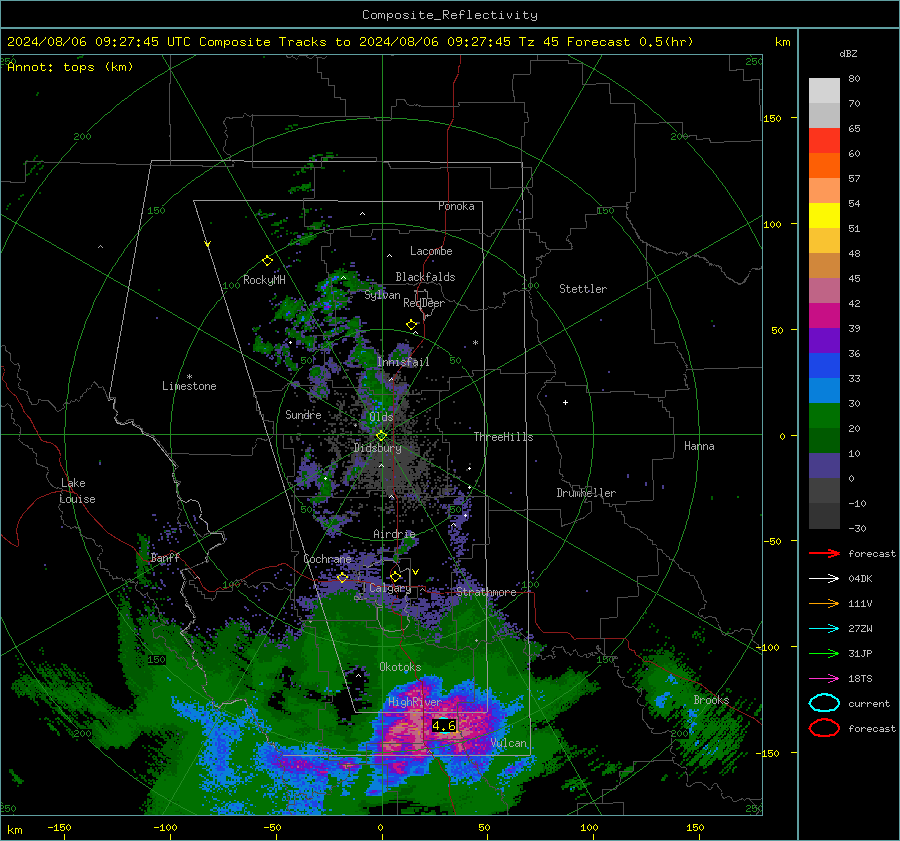
Task: Click the Sylvan town label
Action: pyautogui.click(x=382, y=295)
